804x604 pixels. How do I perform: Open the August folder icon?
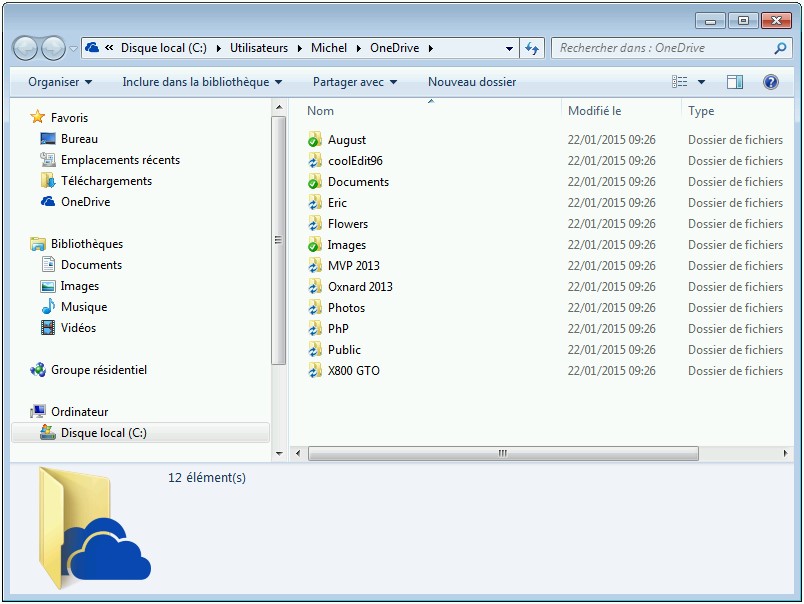tap(314, 140)
